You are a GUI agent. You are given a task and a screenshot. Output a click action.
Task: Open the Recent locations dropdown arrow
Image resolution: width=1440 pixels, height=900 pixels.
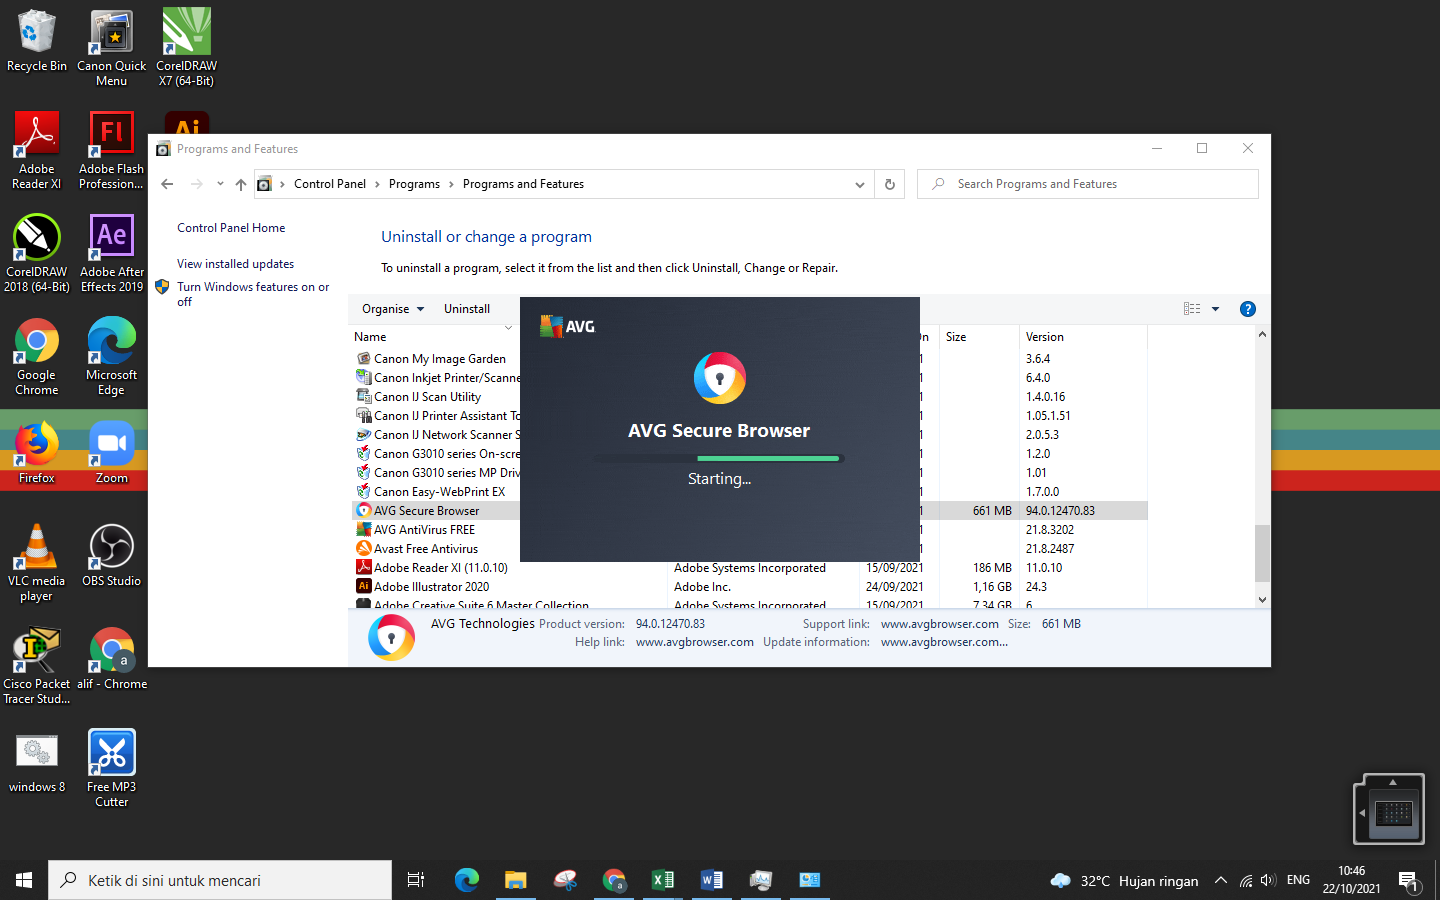(x=220, y=184)
